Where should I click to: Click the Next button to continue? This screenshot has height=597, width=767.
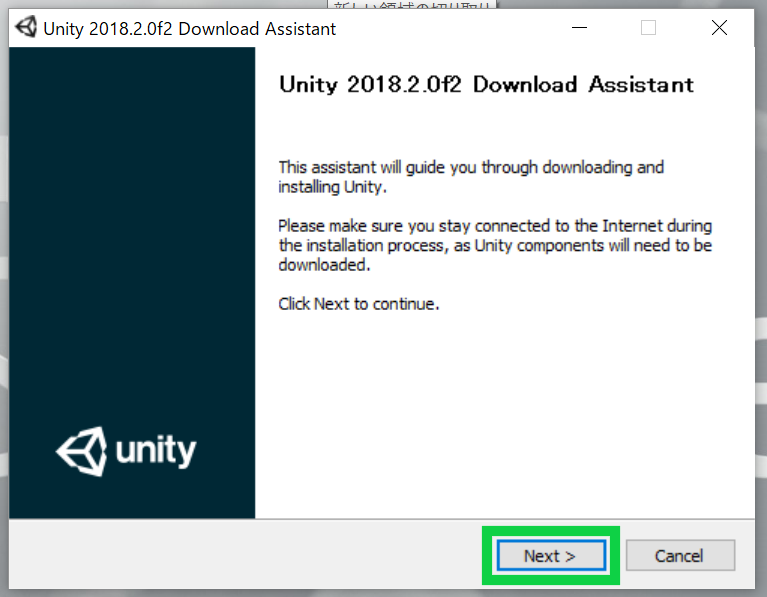tap(550, 556)
